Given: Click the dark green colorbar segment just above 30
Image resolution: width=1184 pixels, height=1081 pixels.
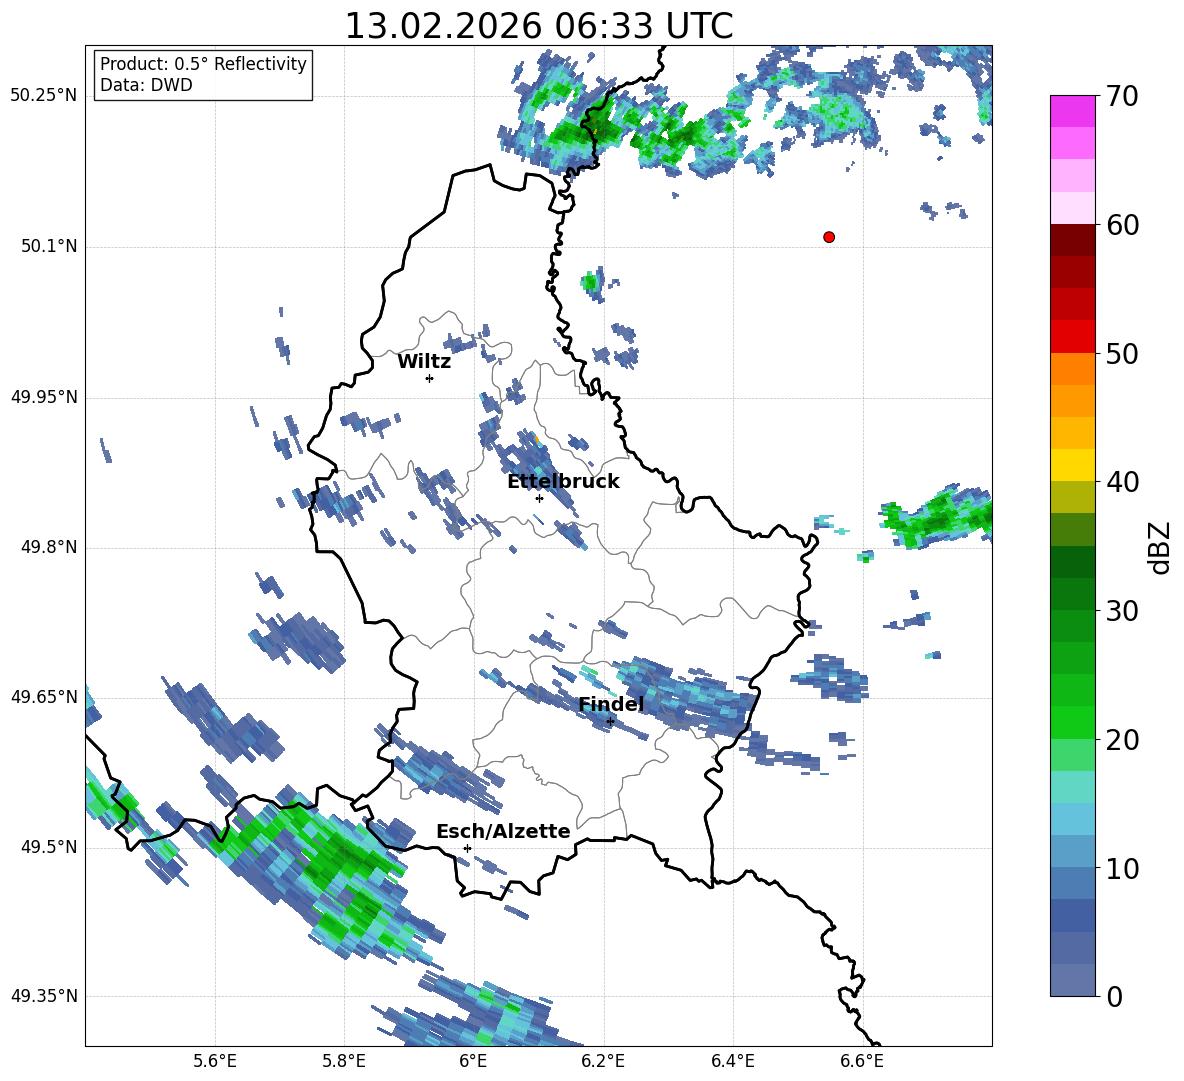Looking at the screenshot, I should (1072, 594).
